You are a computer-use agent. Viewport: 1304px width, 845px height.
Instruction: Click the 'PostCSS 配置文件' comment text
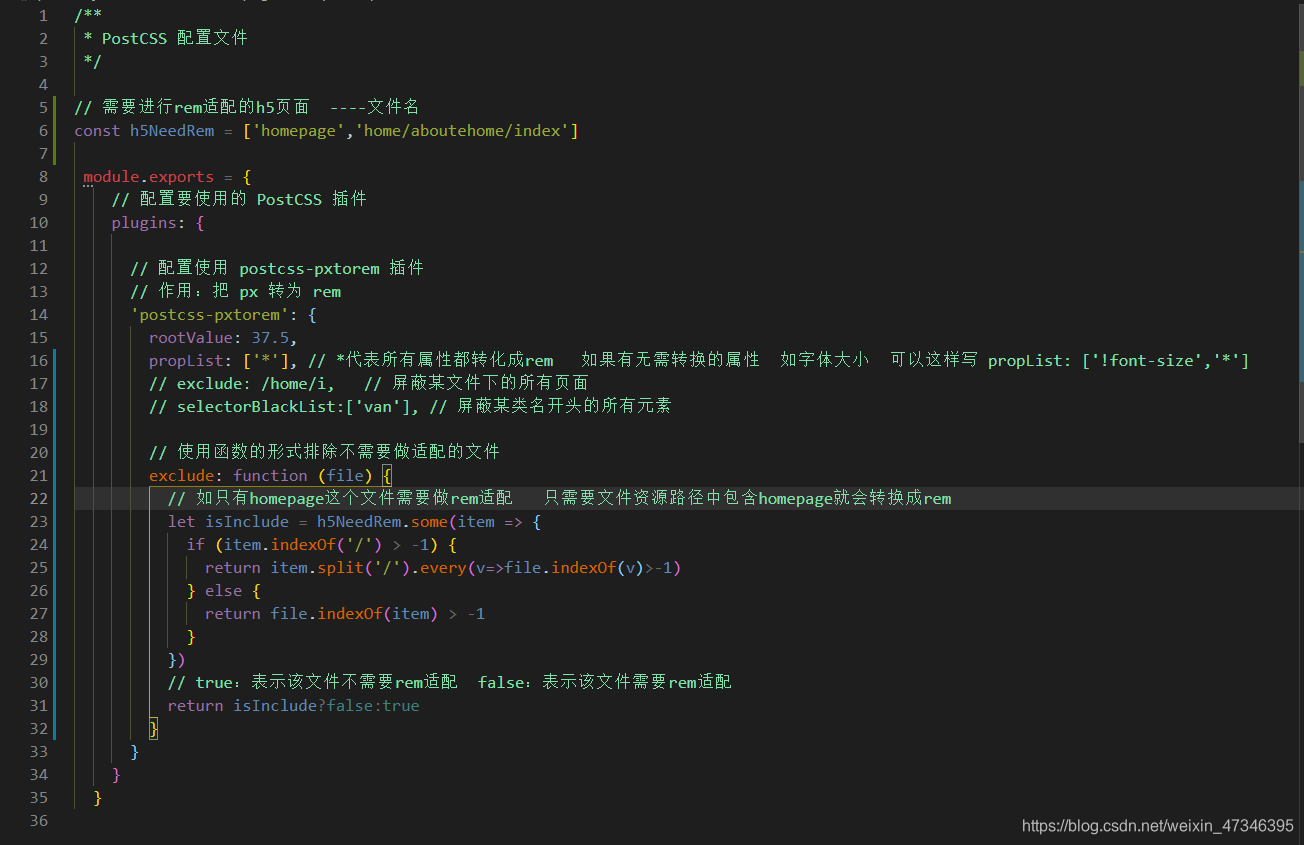(174, 38)
